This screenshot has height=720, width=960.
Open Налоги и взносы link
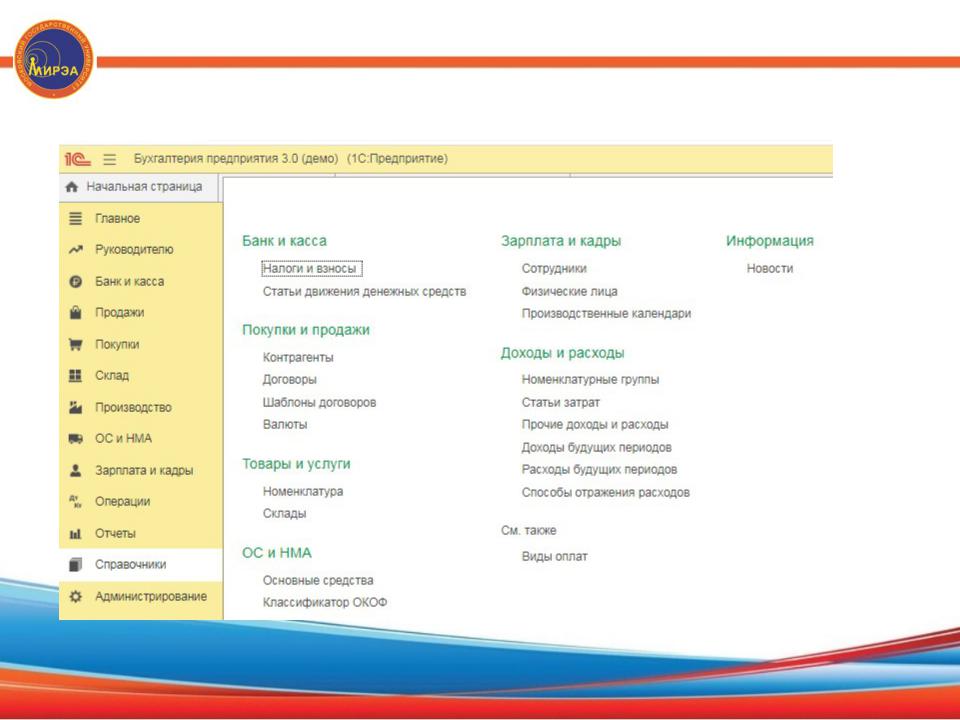click(310, 269)
